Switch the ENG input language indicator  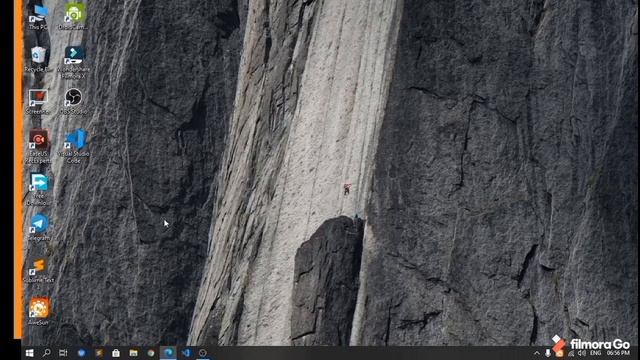click(596, 353)
